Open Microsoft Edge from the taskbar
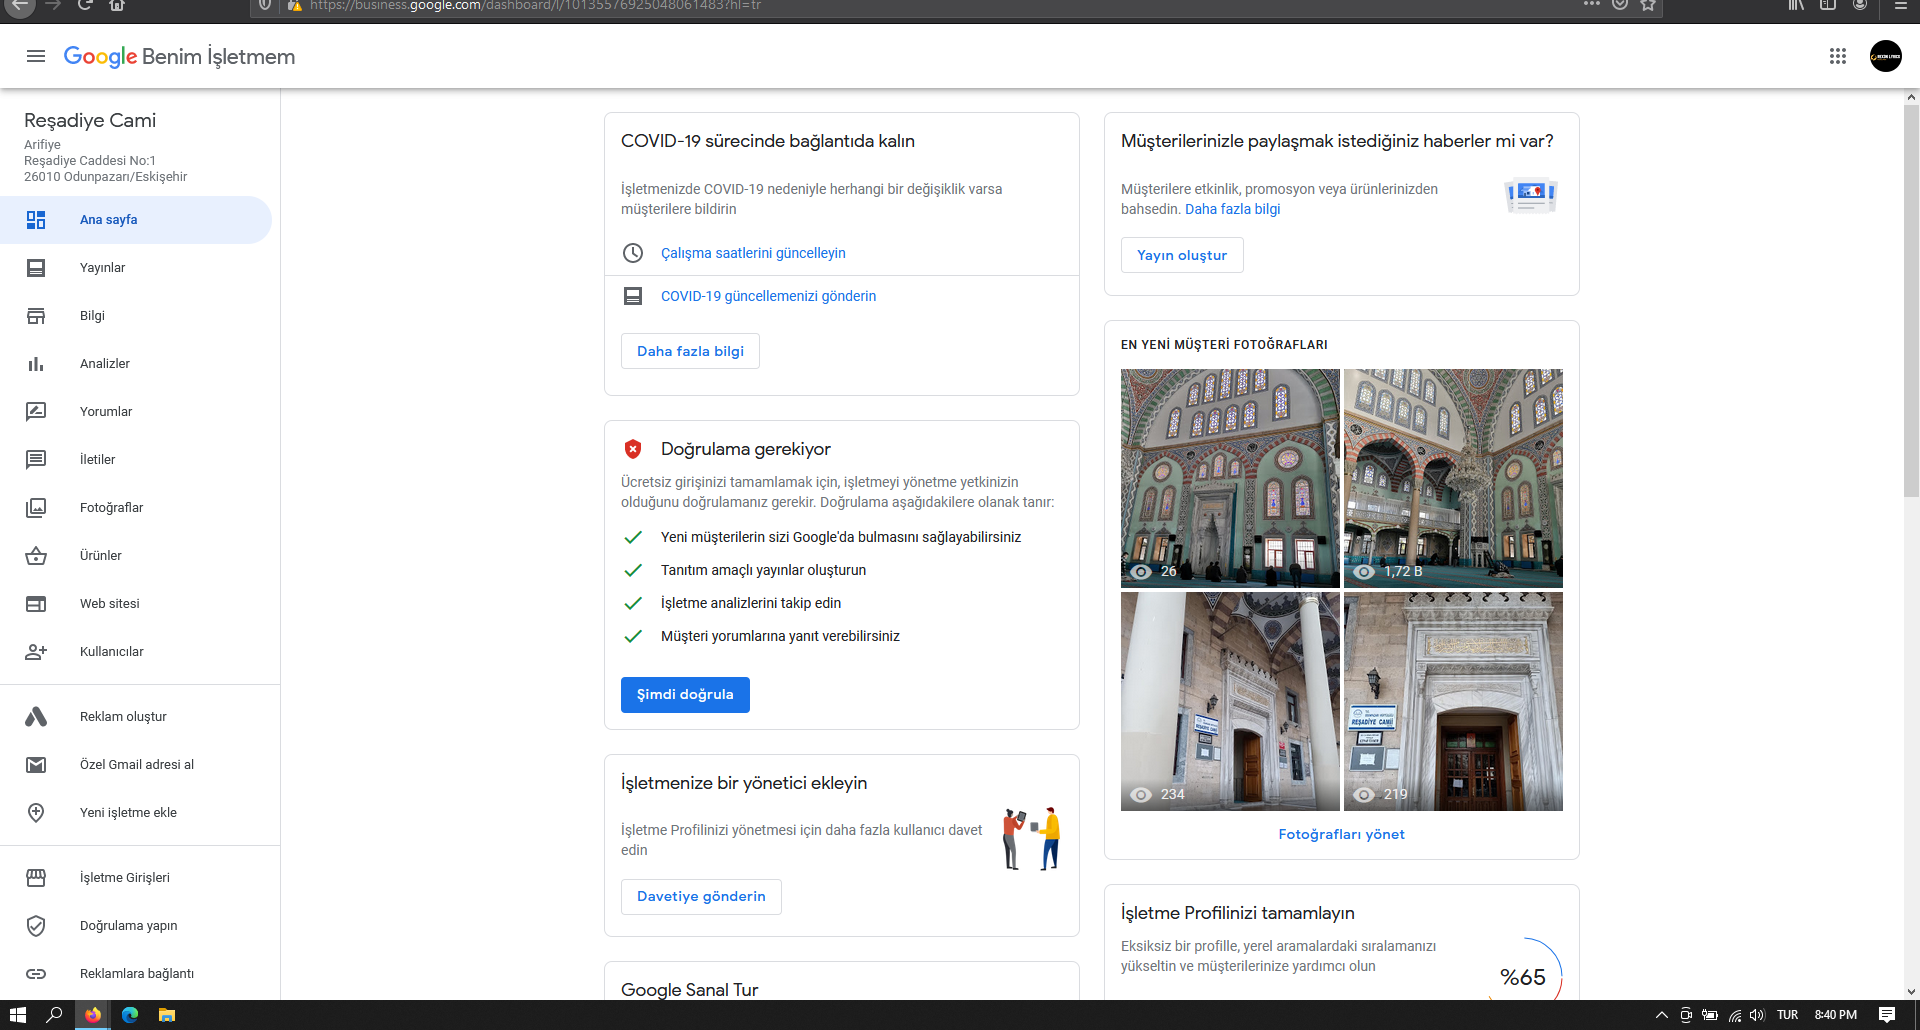1920x1030 pixels. [130, 1015]
